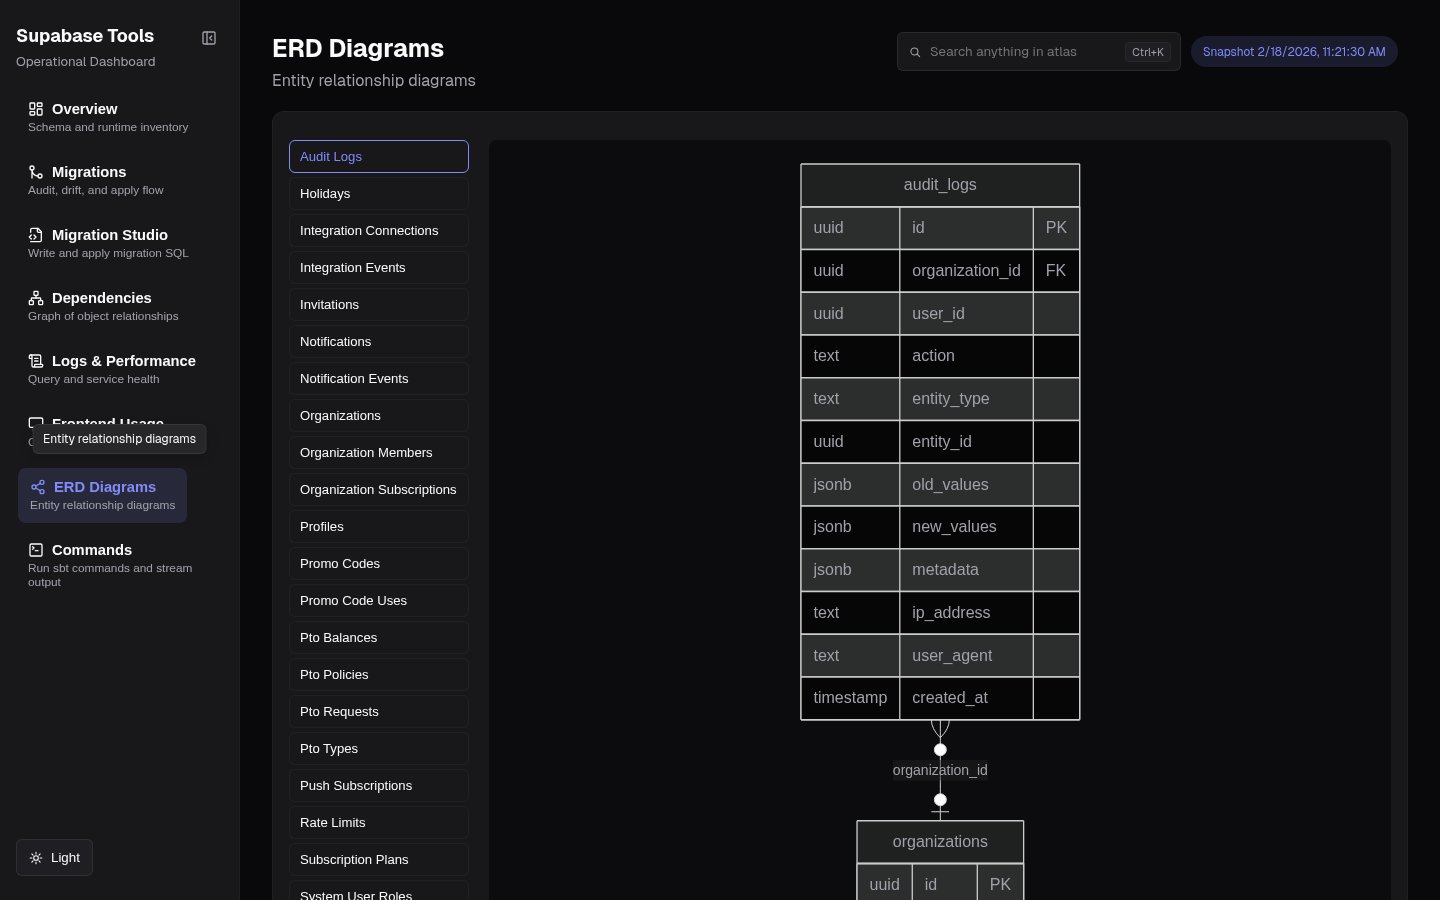Click the ERD Diagrams share-style icon
Viewport: 1440px width, 900px height.
[x=38, y=487]
